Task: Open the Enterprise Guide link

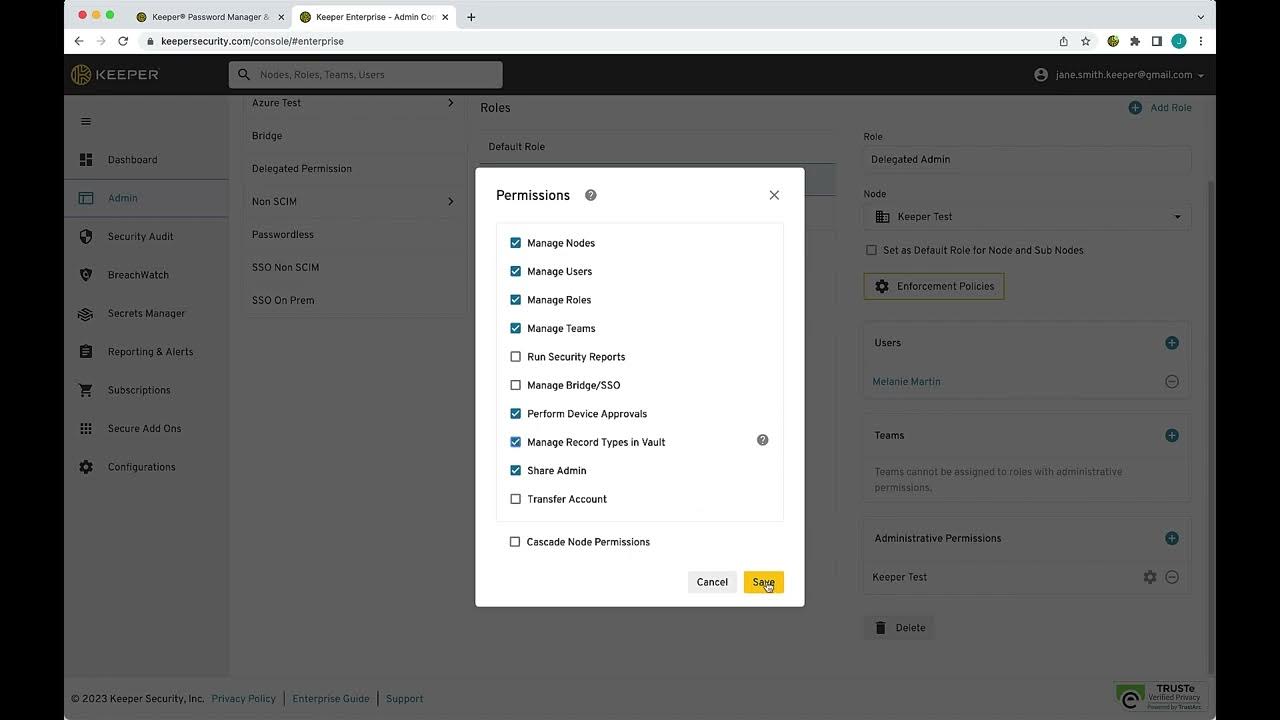Action: [330, 699]
